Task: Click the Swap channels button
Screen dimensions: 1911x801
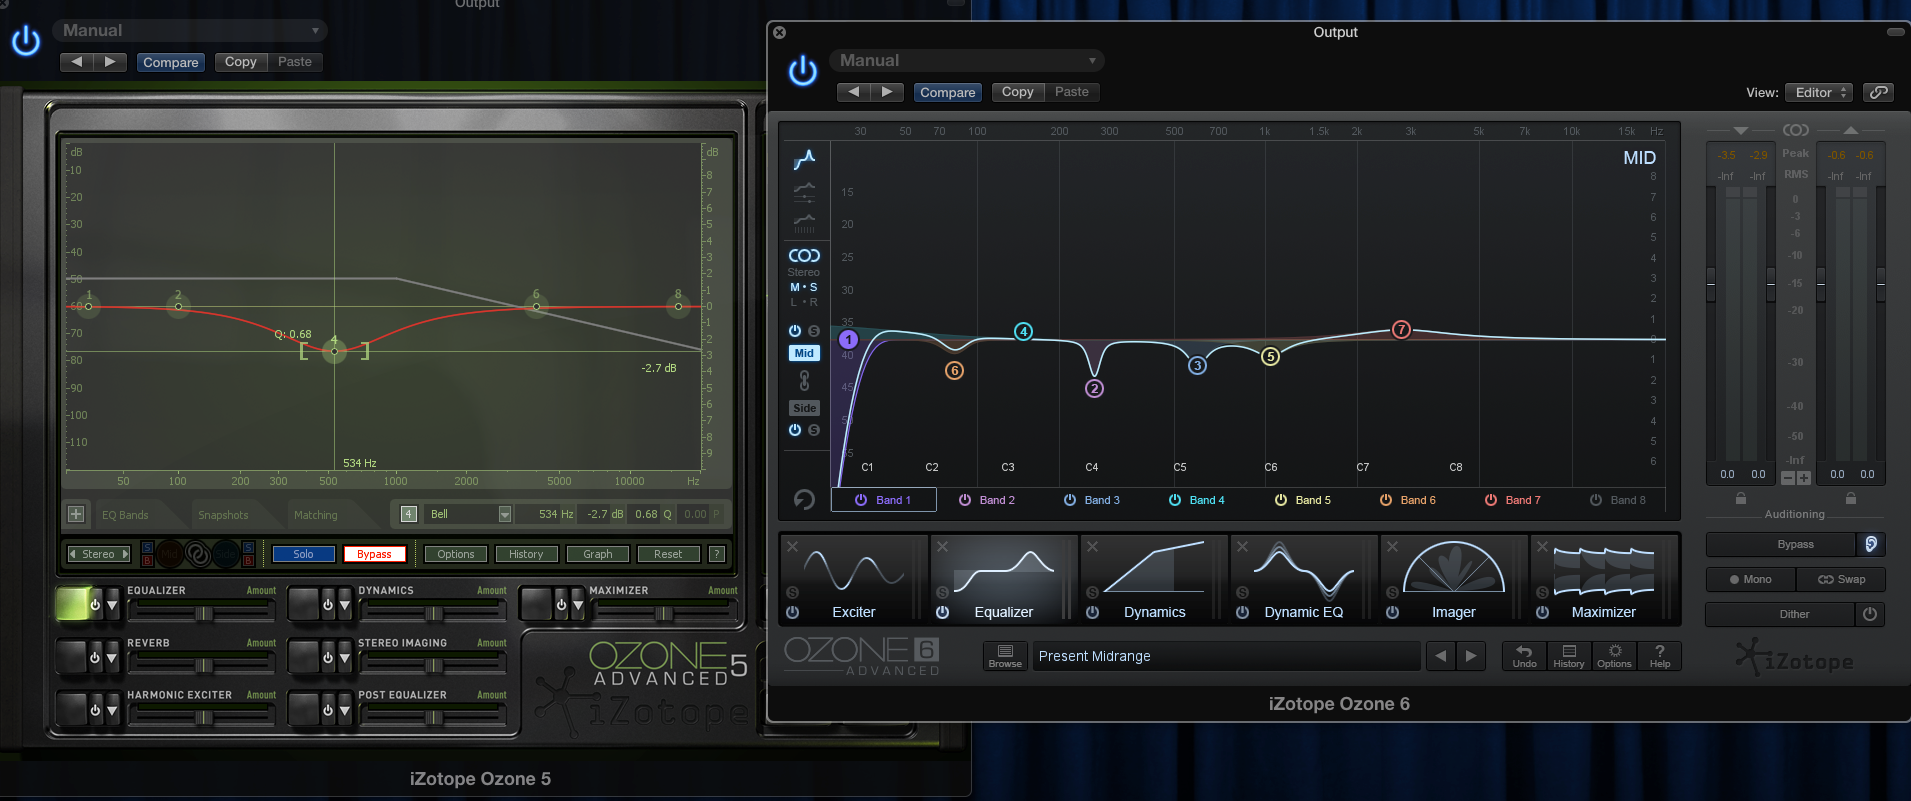Action: pos(1841,579)
